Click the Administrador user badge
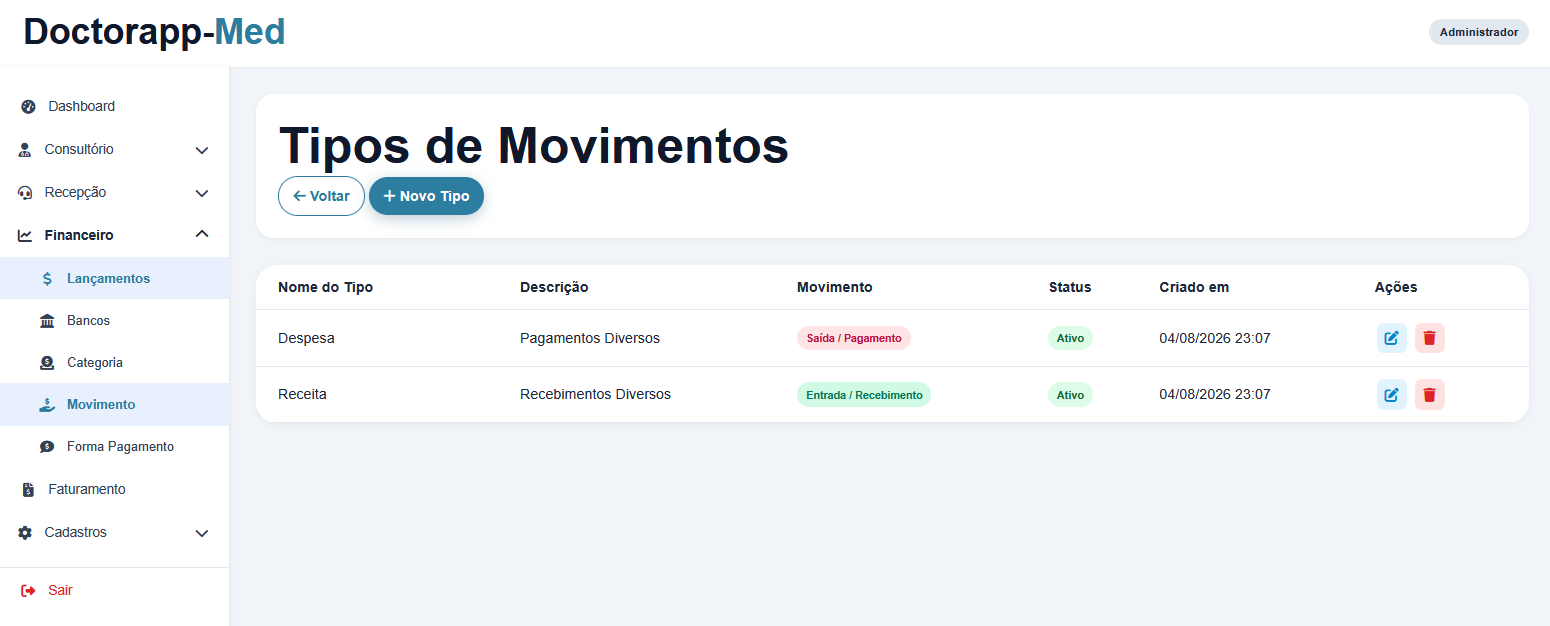This screenshot has height=626, width=1550. tap(1478, 32)
